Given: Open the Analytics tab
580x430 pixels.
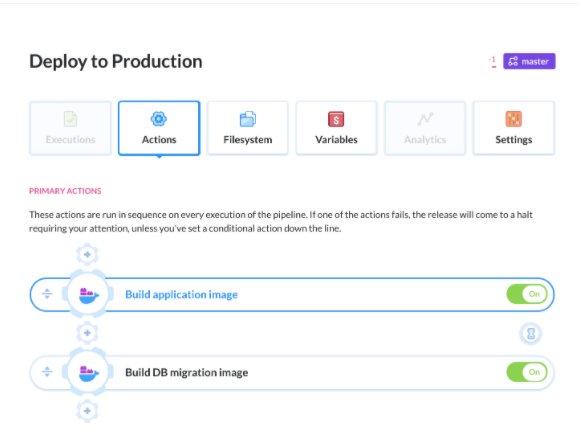Looking at the screenshot, I should pyautogui.click(x=425, y=128).
